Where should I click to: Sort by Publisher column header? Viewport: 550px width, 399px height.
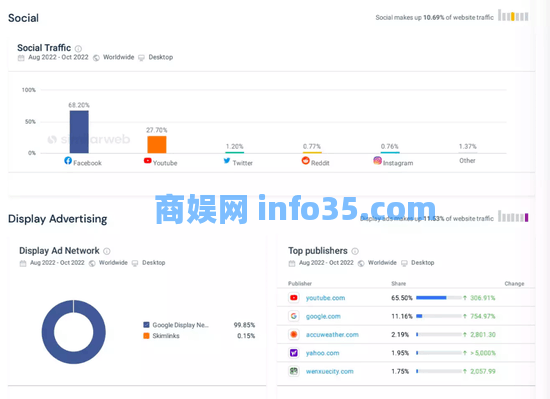(300, 283)
